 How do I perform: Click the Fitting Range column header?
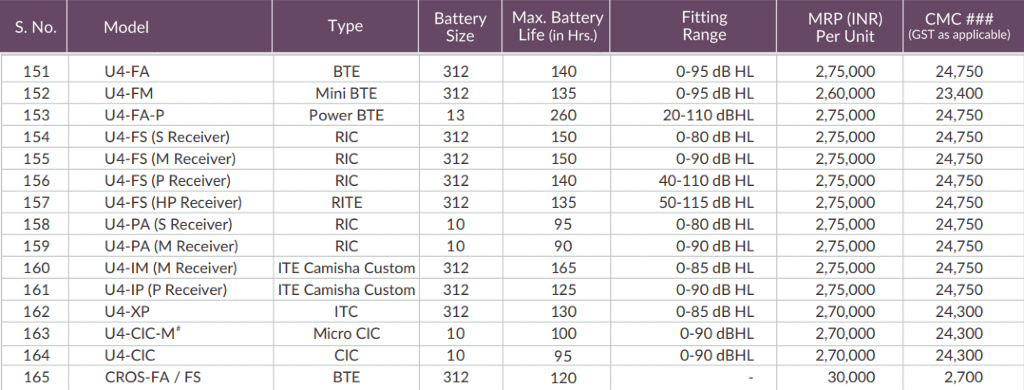(704, 26)
